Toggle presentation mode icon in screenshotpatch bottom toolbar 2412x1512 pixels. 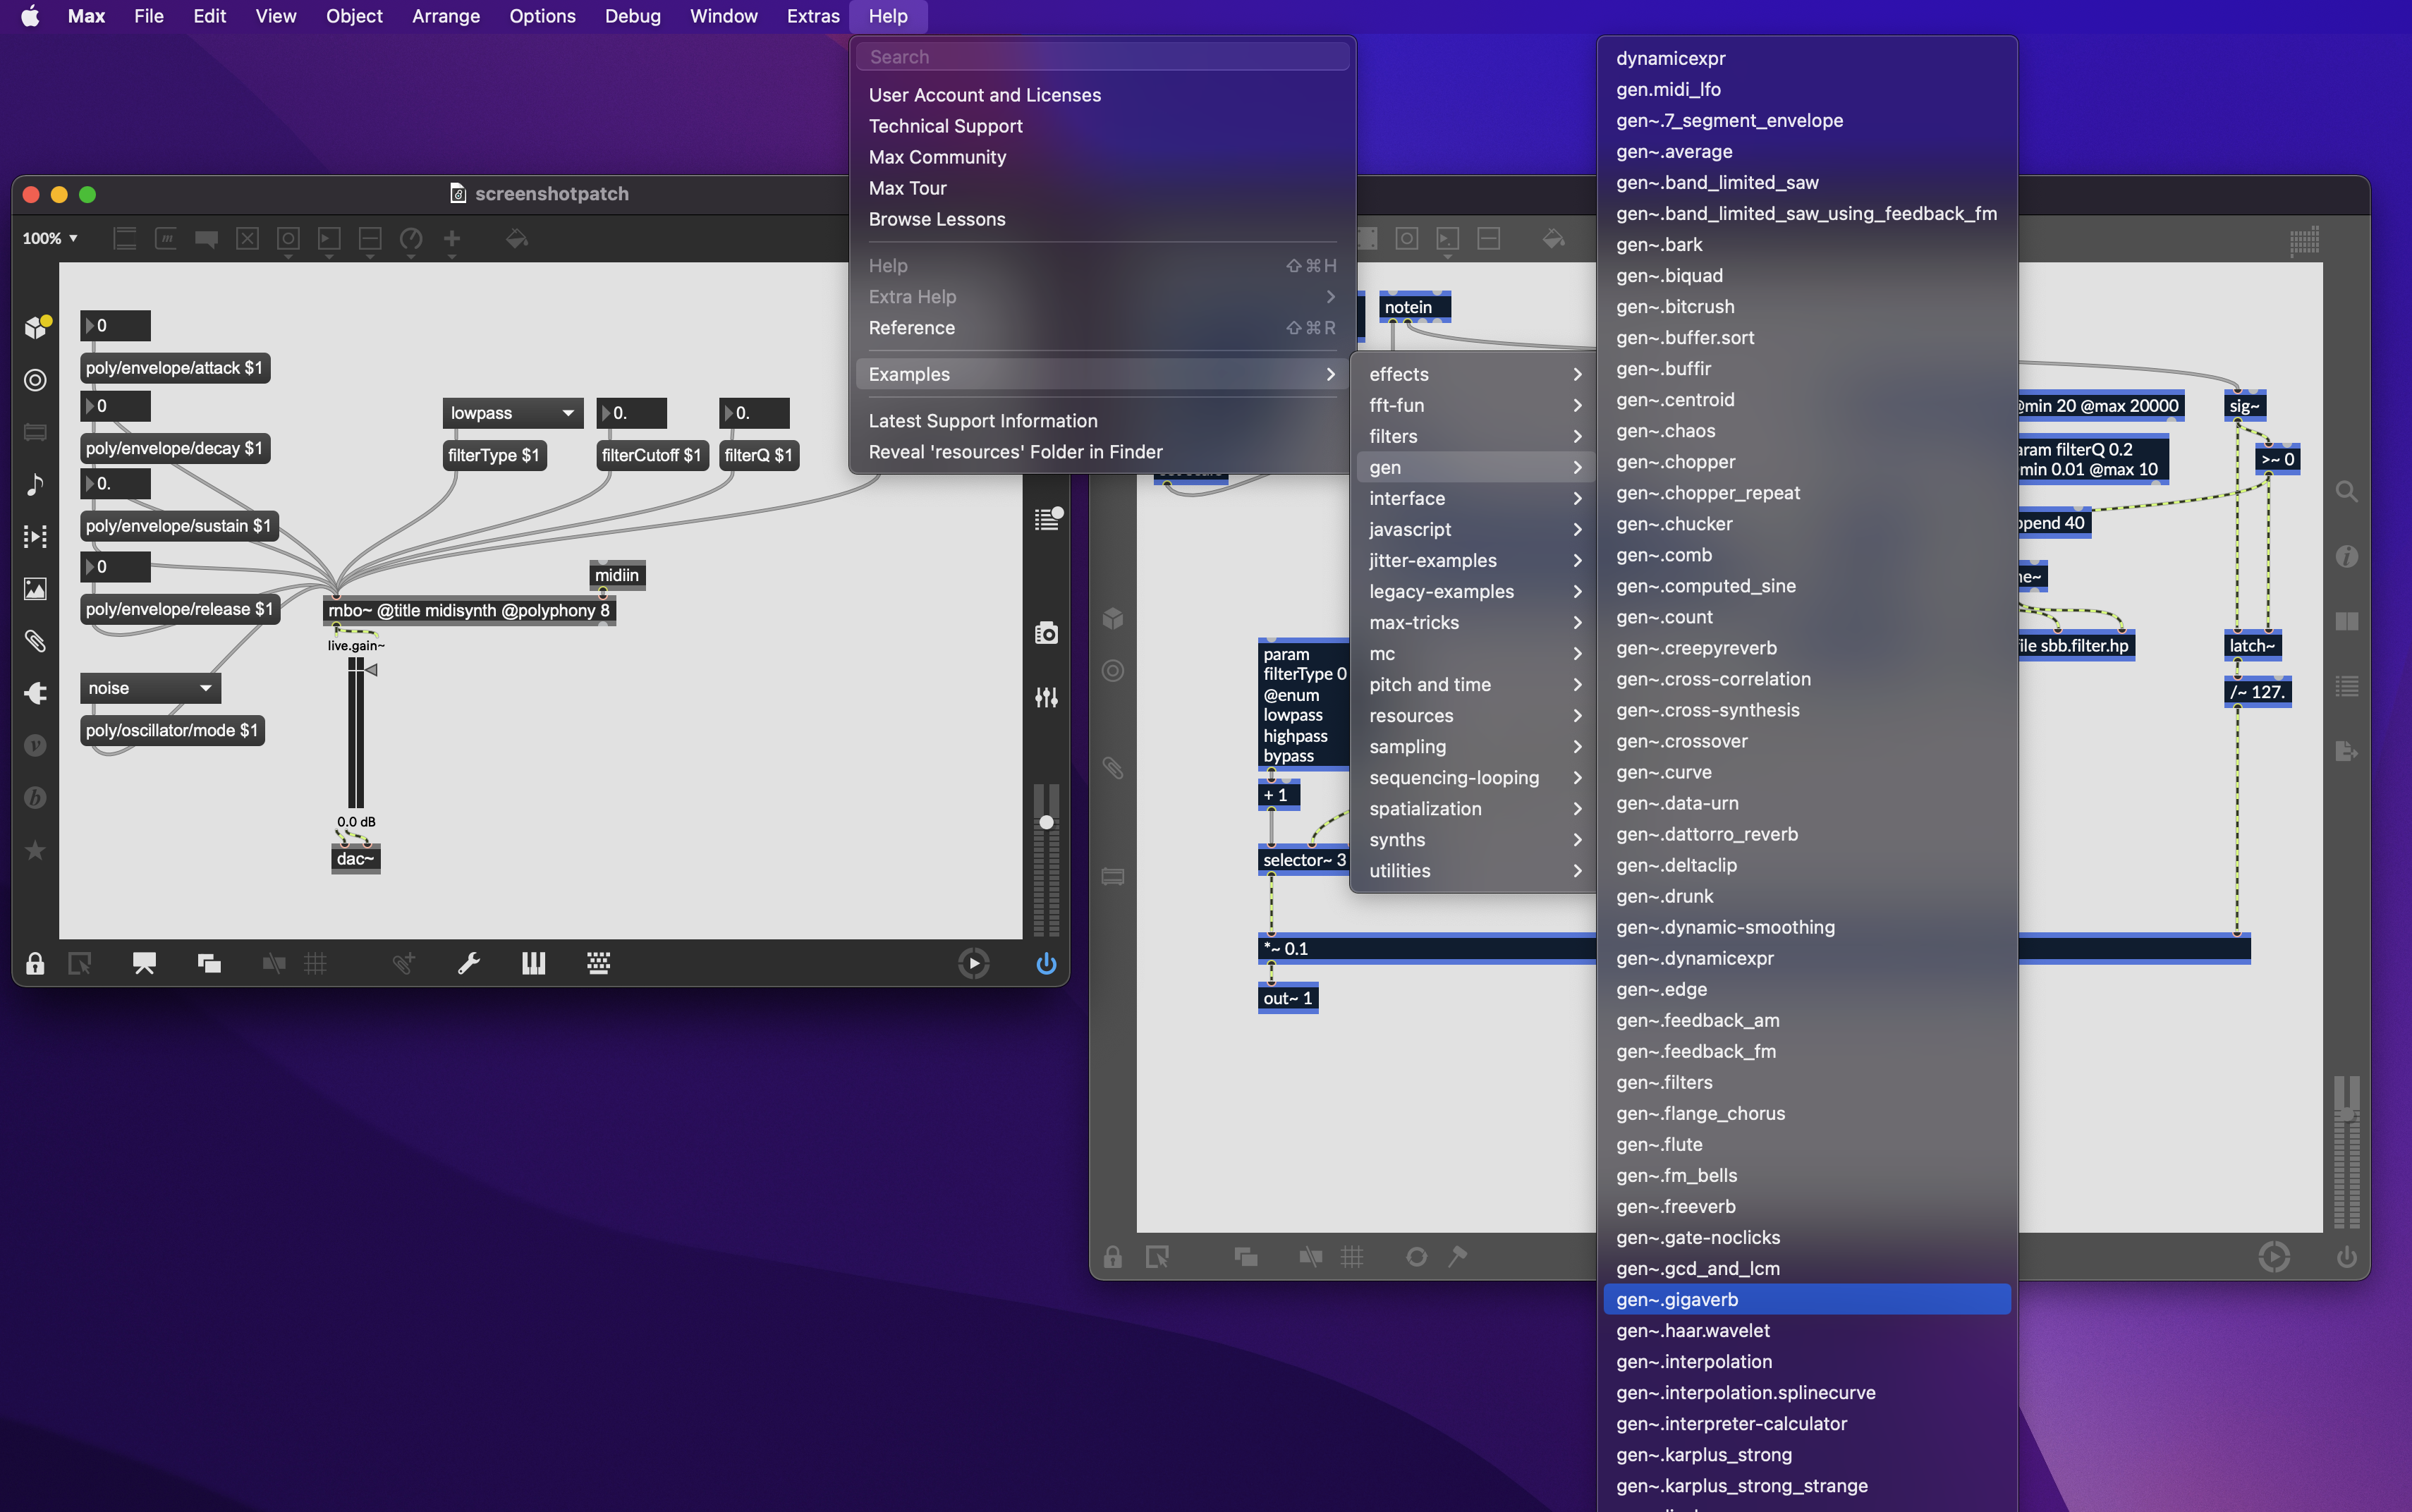144,963
